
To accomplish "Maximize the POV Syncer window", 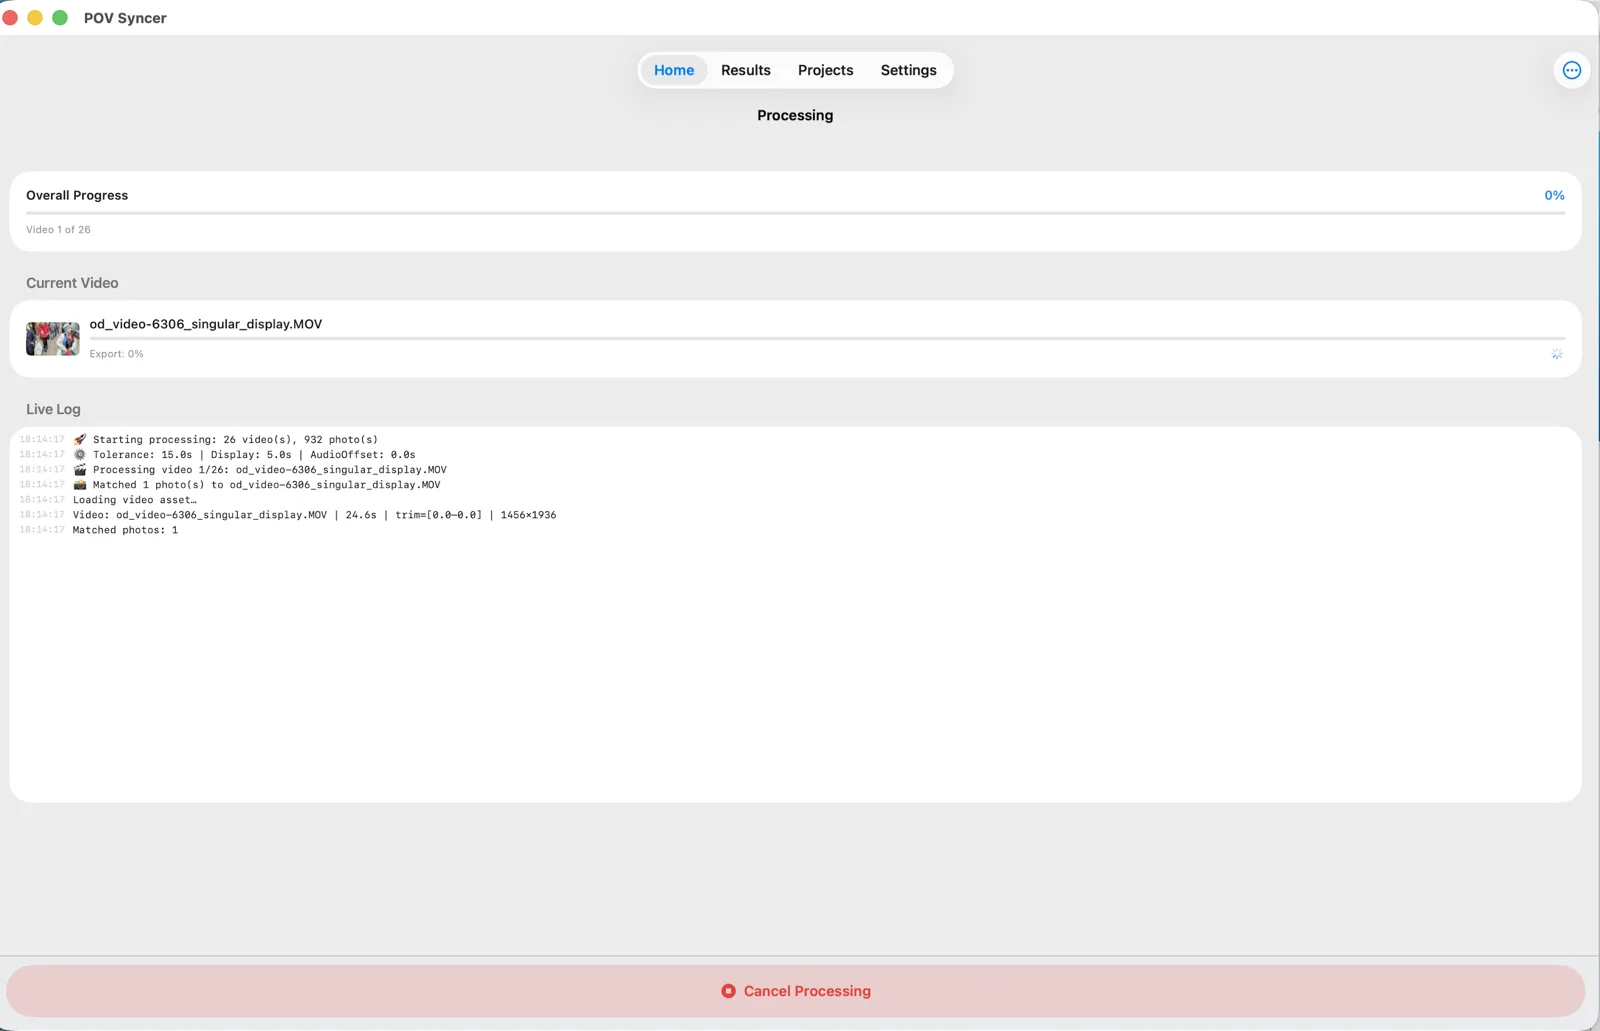I will (60, 18).
